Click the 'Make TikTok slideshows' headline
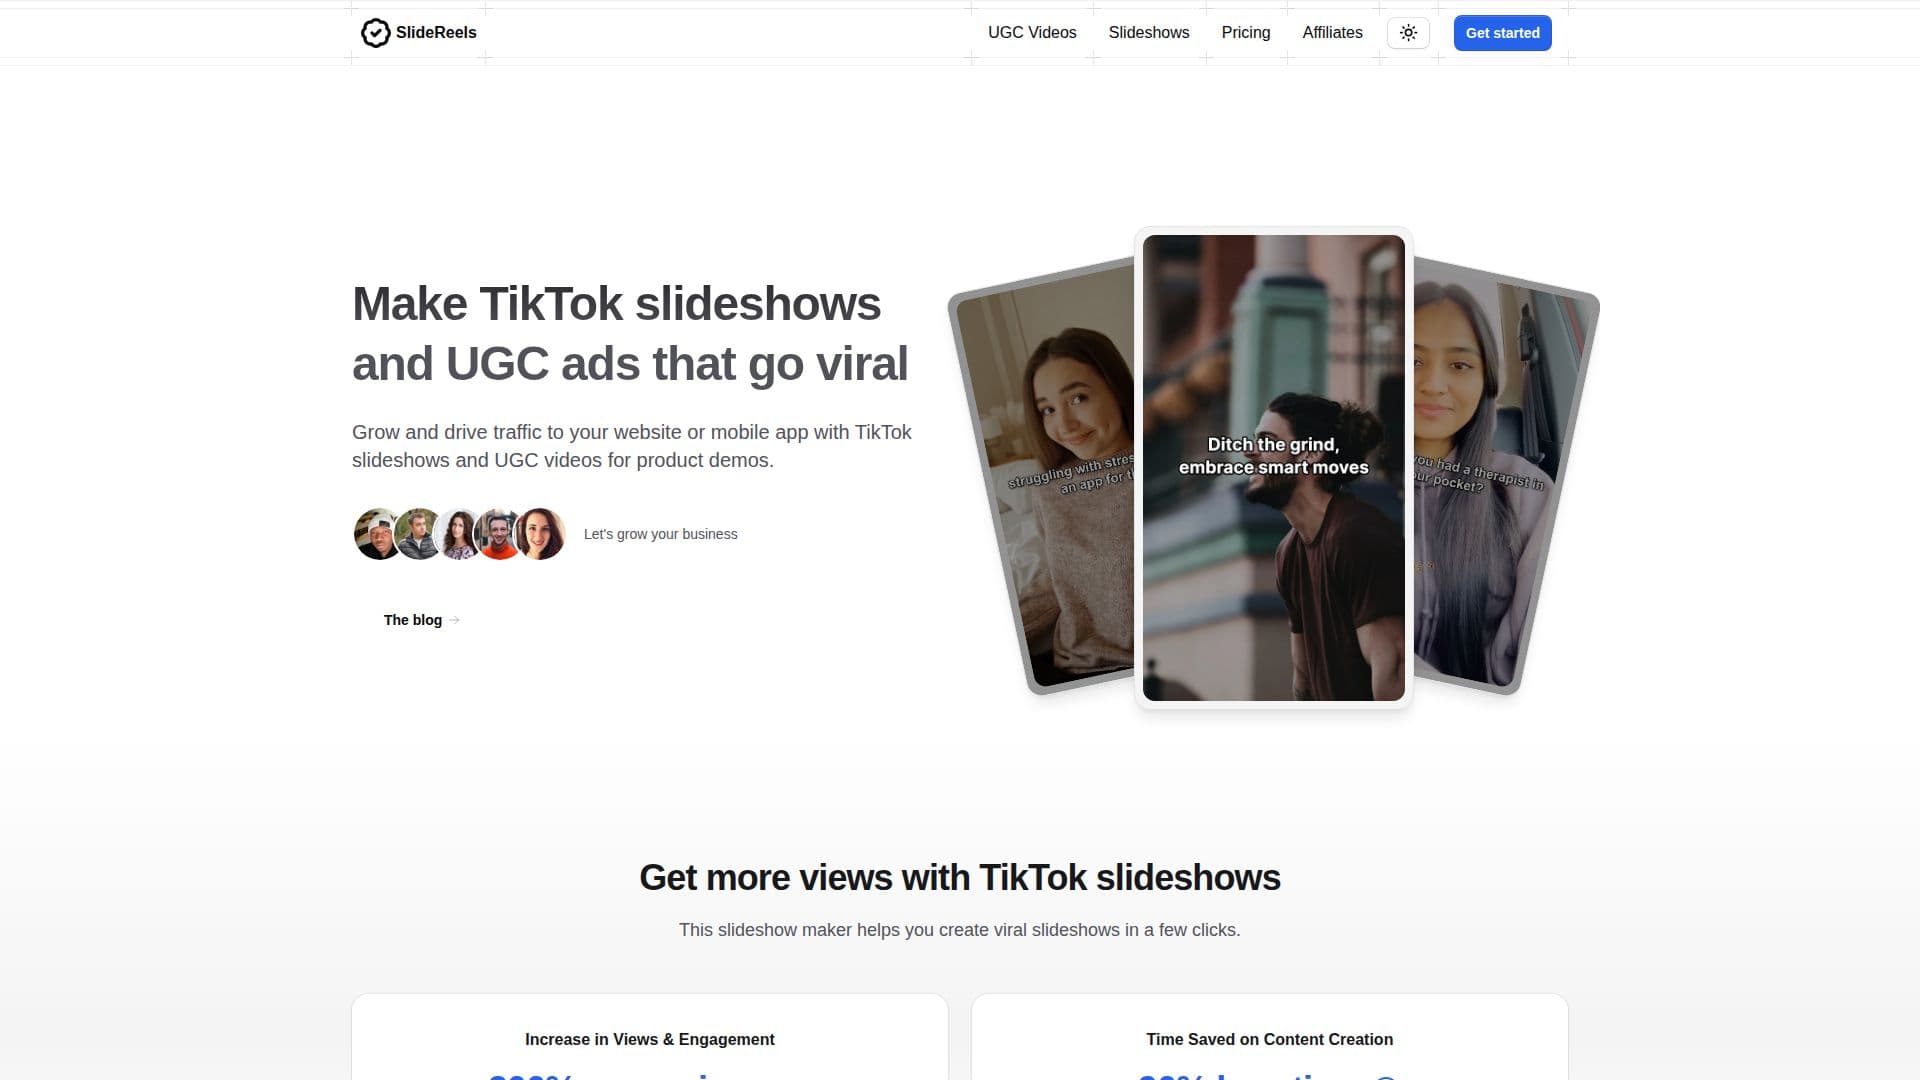 pyautogui.click(x=630, y=333)
